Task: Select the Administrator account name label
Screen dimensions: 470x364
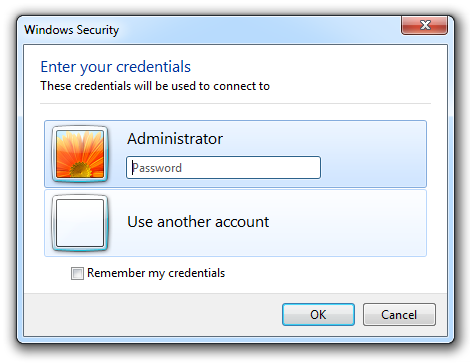Action: click(x=175, y=139)
